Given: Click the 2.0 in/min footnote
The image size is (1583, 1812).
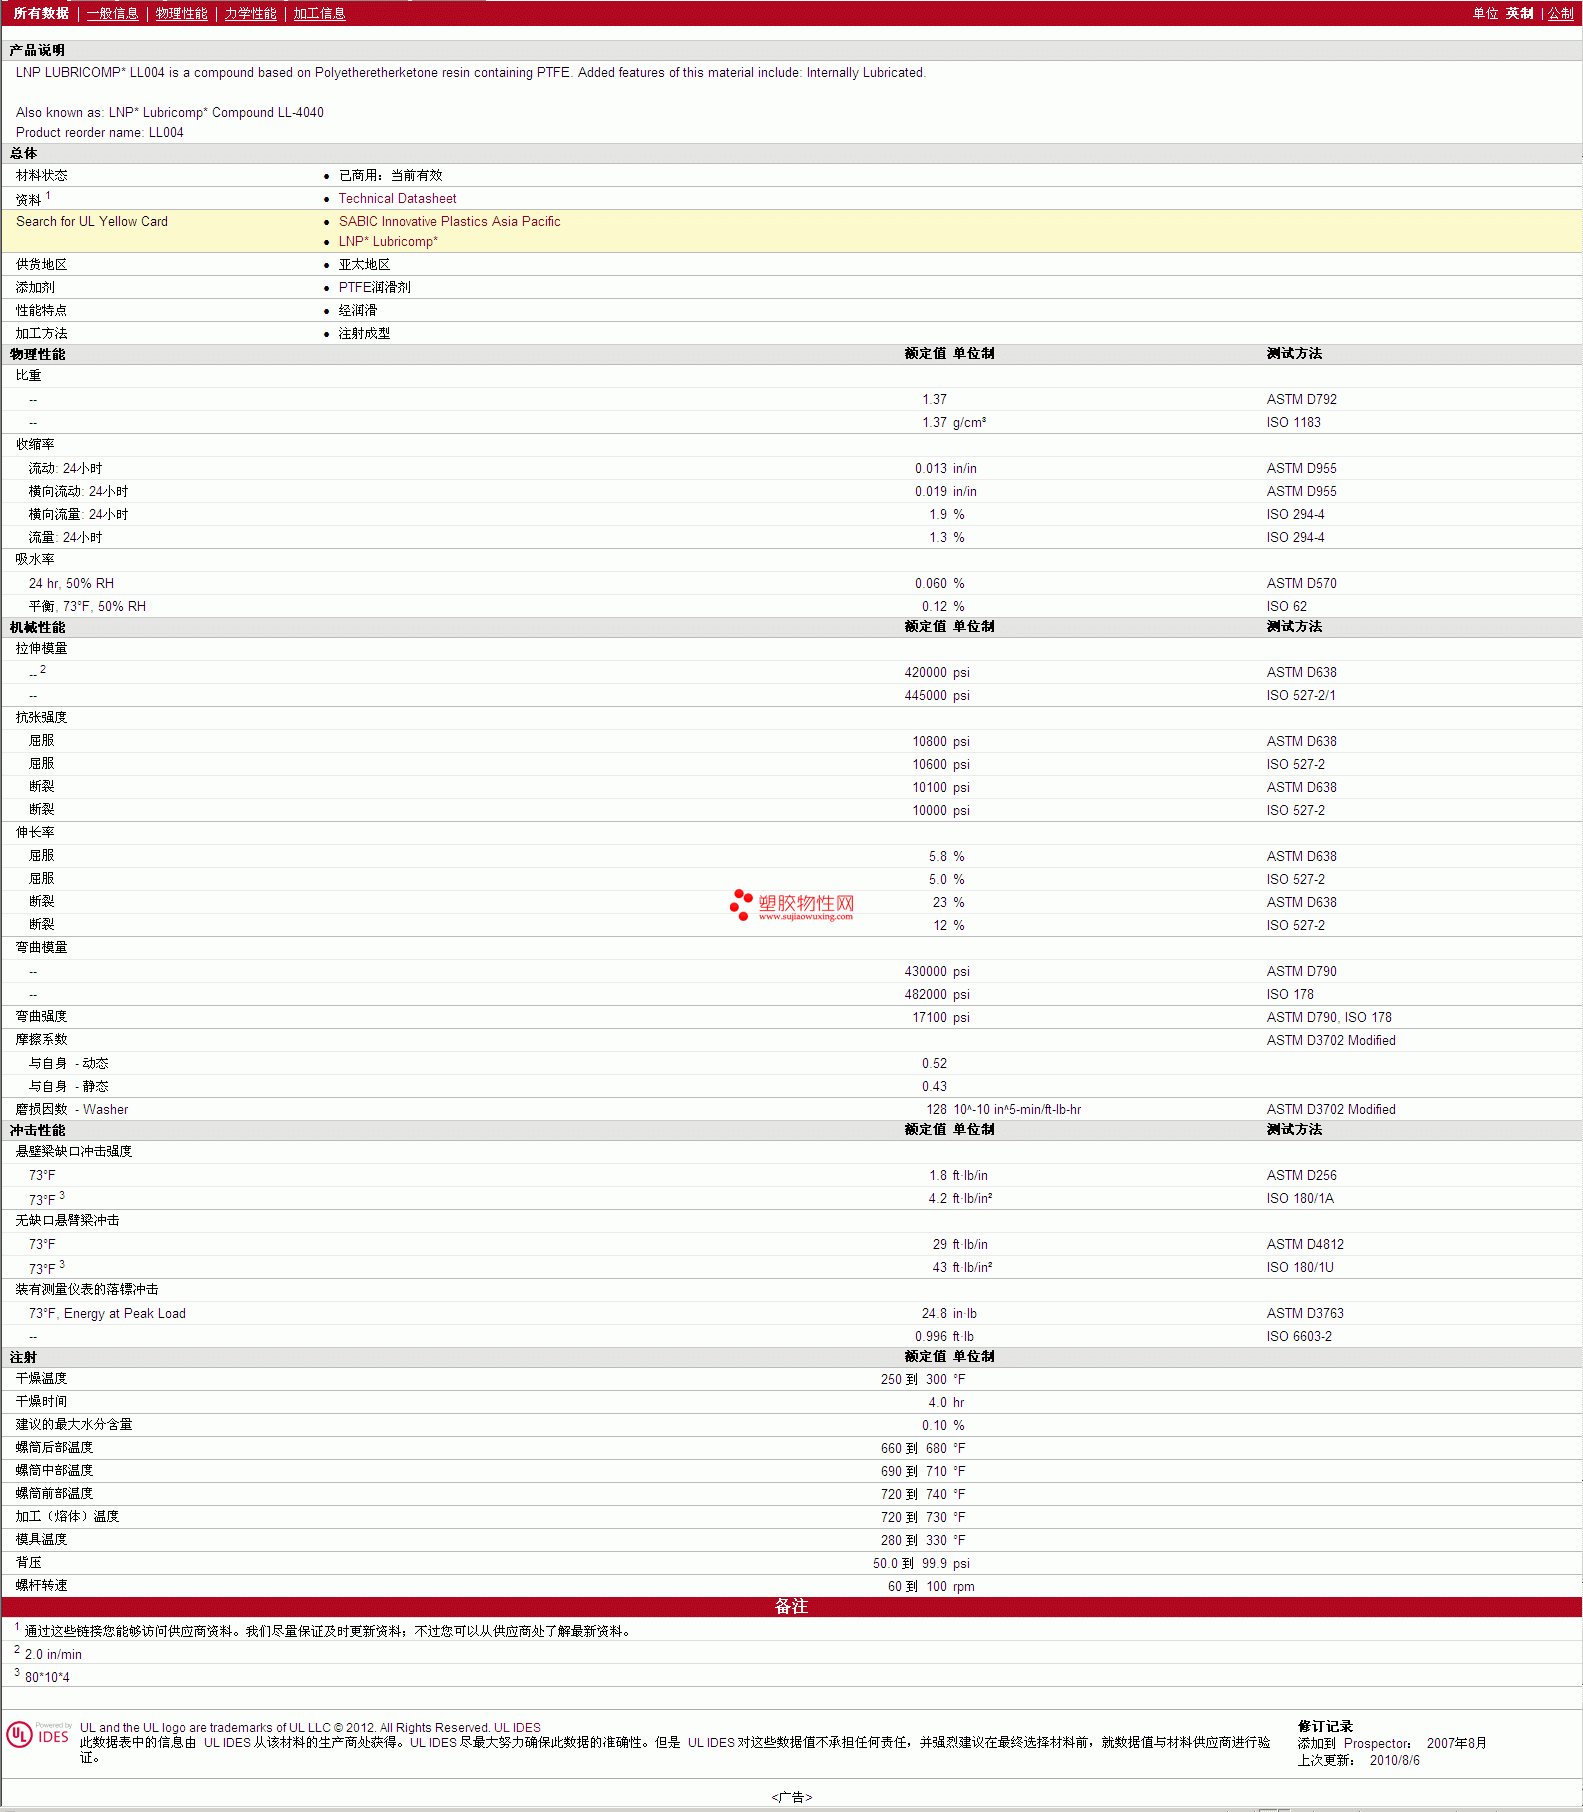Looking at the screenshot, I should (53, 1655).
